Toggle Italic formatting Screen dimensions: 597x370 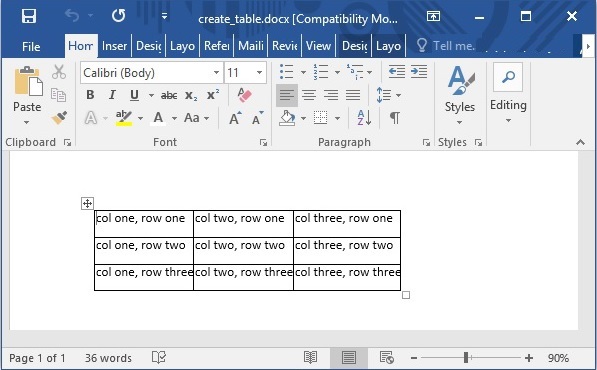(x=112, y=95)
